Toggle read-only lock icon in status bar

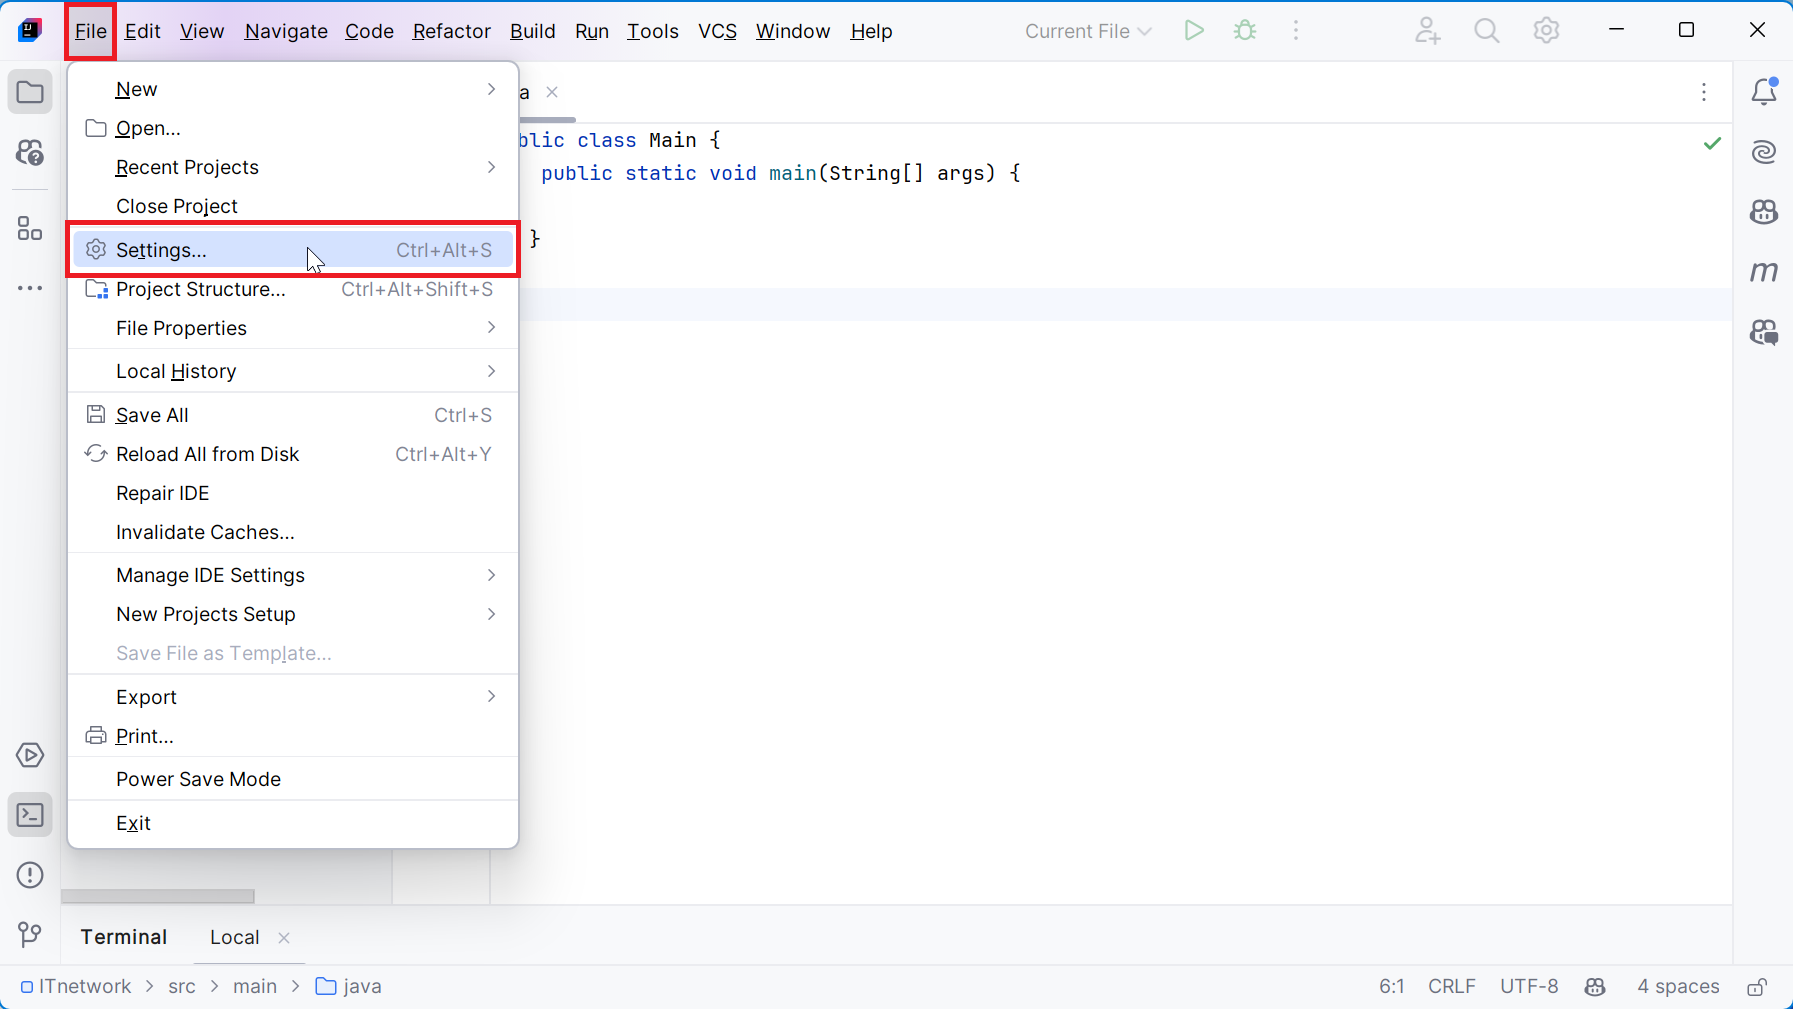(x=1757, y=987)
